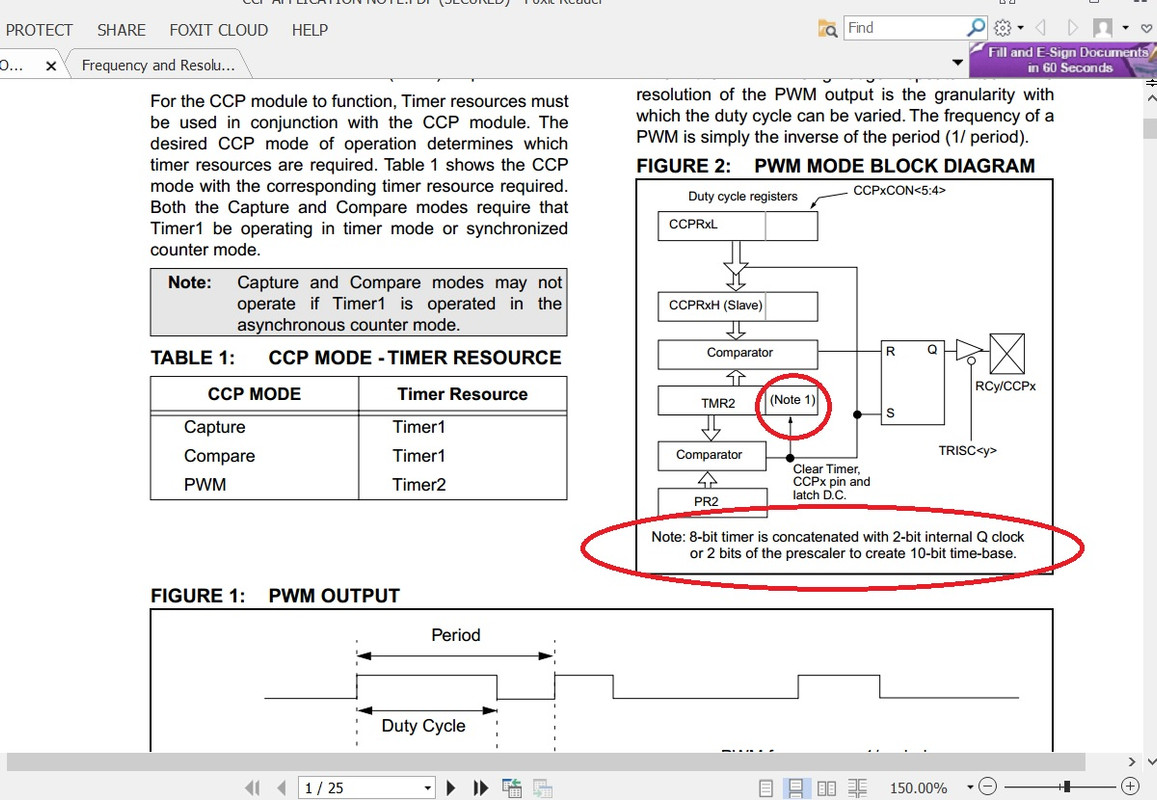Open the PROTECT ribbon tab
The height and width of the screenshot is (800, 1157).
[39, 30]
